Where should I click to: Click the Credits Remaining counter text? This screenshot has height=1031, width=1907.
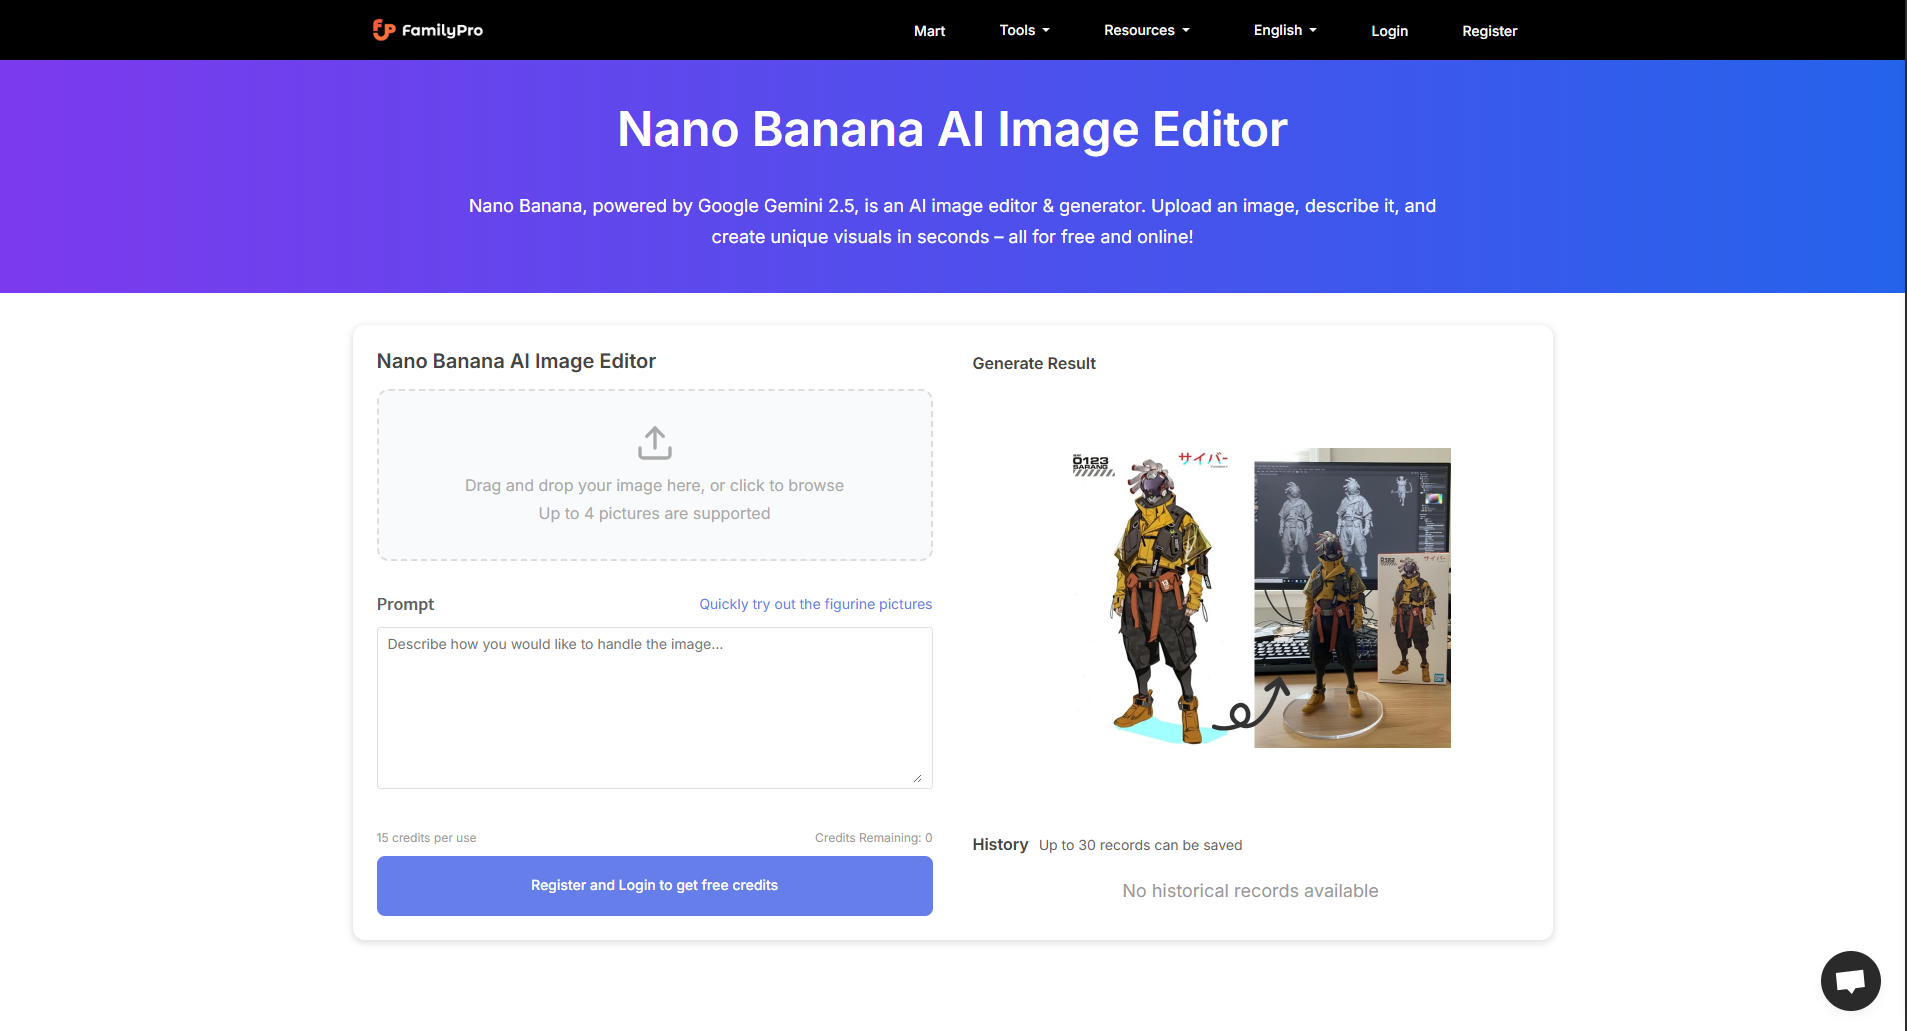click(x=872, y=838)
